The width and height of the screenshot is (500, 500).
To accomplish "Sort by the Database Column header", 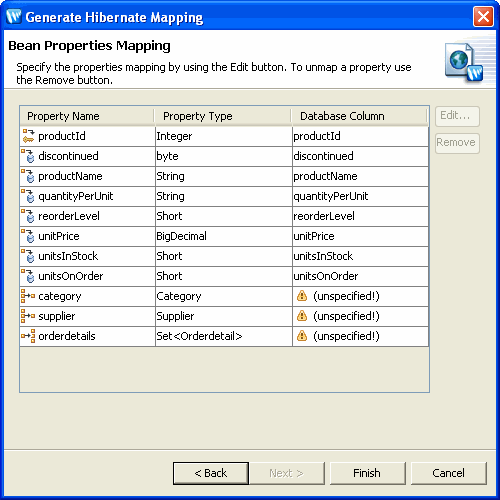I will pyautogui.click(x=359, y=116).
